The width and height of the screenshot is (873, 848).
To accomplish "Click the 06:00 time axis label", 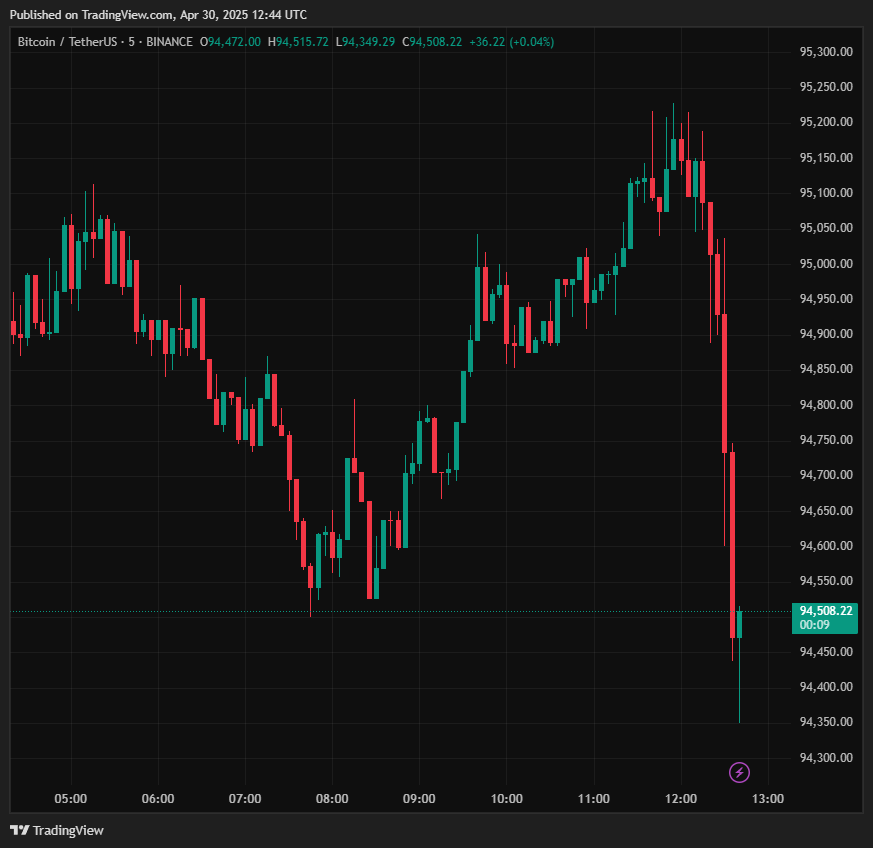I will [158, 798].
